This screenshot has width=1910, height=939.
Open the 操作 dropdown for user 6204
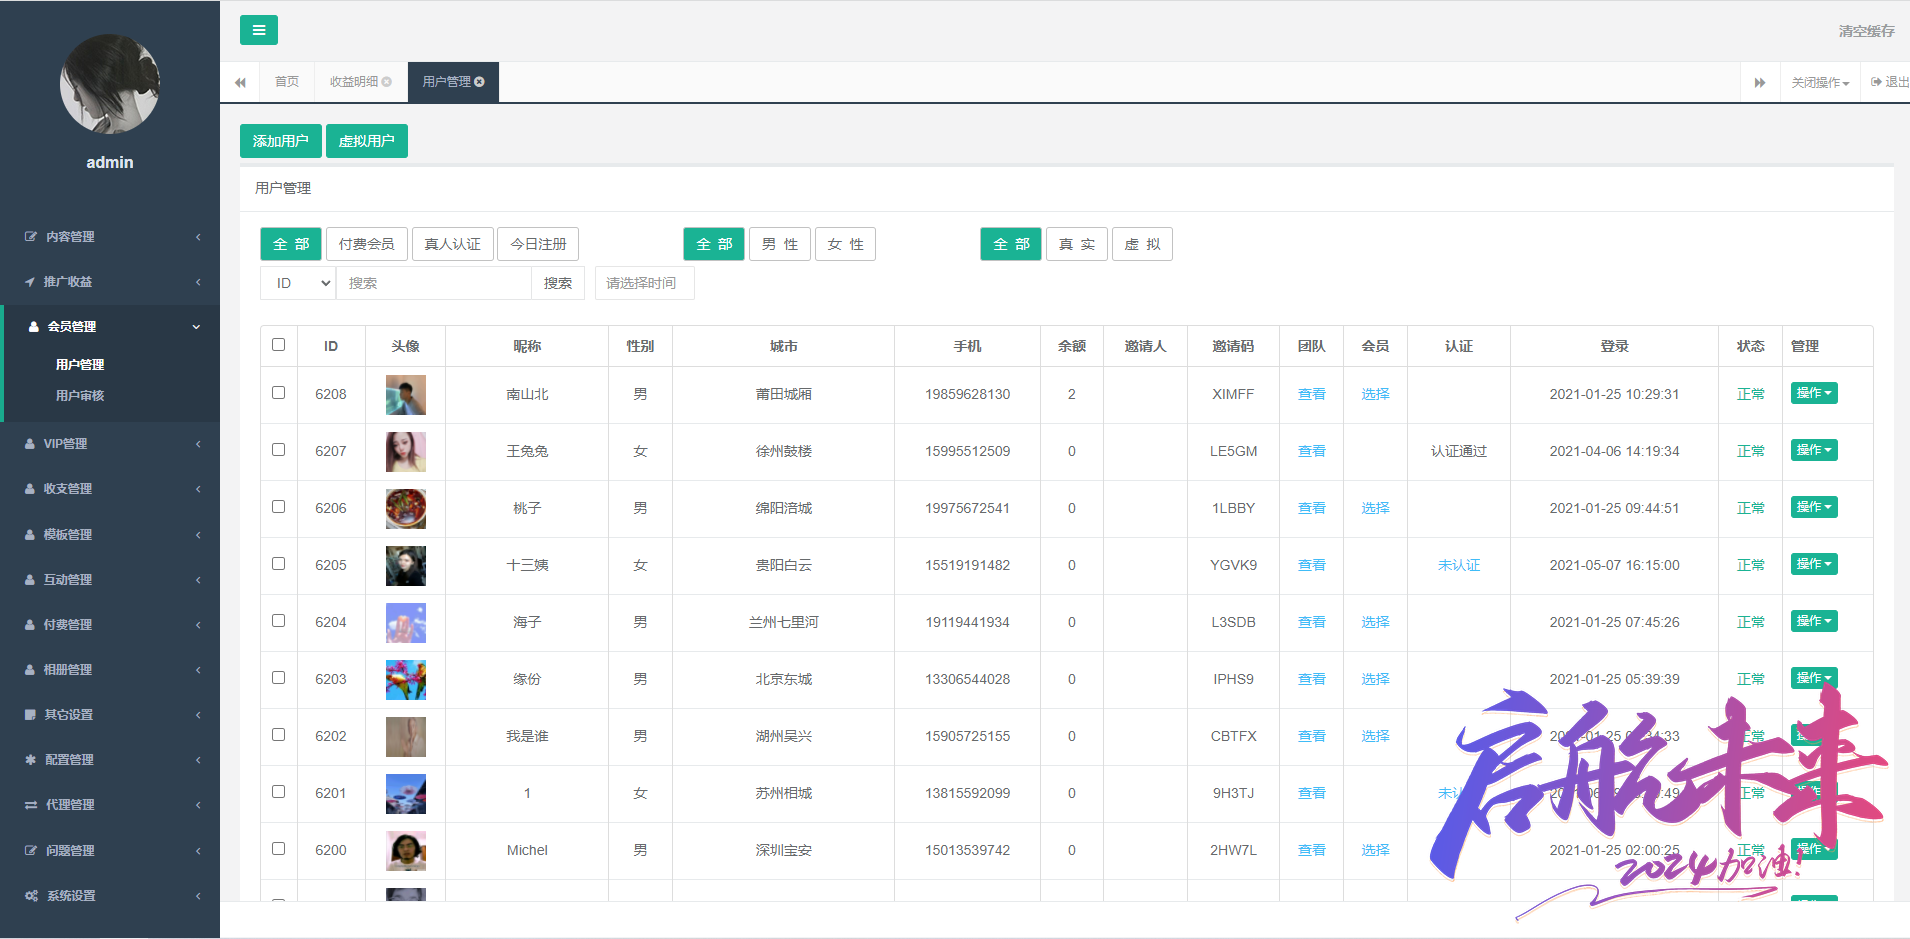pos(1814,621)
